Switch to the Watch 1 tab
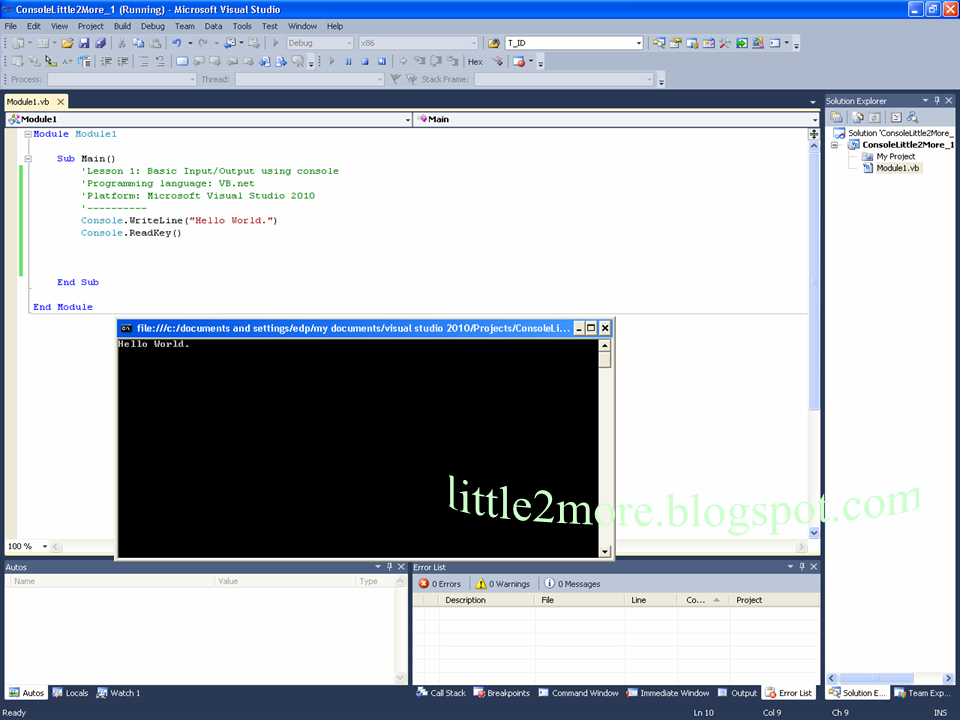Image resolution: width=960 pixels, height=720 pixels. [x=118, y=693]
